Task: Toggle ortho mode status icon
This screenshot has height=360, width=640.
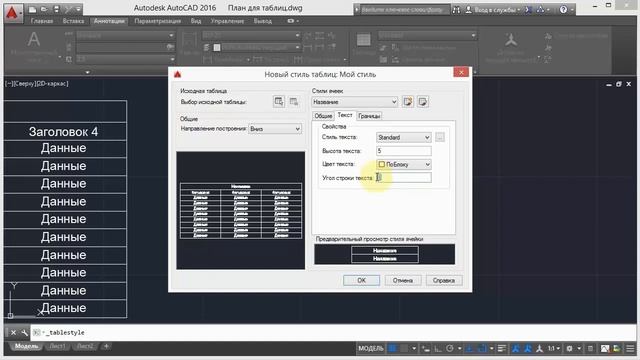Action: [438, 348]
